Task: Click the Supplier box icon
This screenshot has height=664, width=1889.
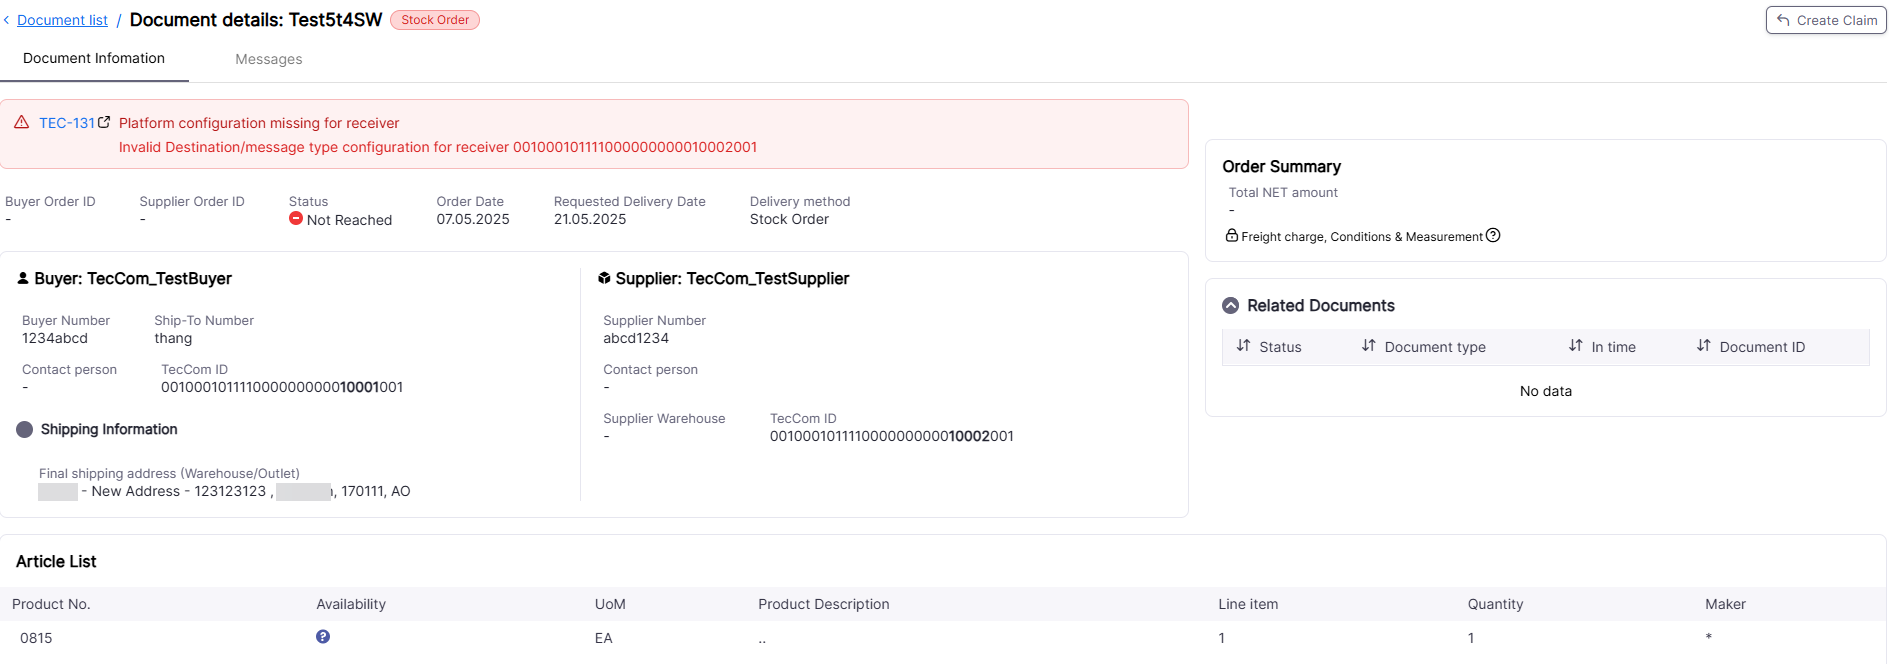Action: click(x=604, y=278)
